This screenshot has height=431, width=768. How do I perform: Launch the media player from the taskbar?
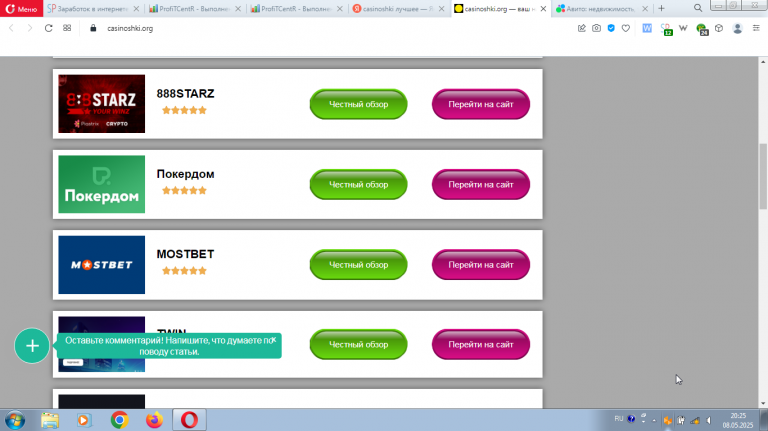point(84,420)
